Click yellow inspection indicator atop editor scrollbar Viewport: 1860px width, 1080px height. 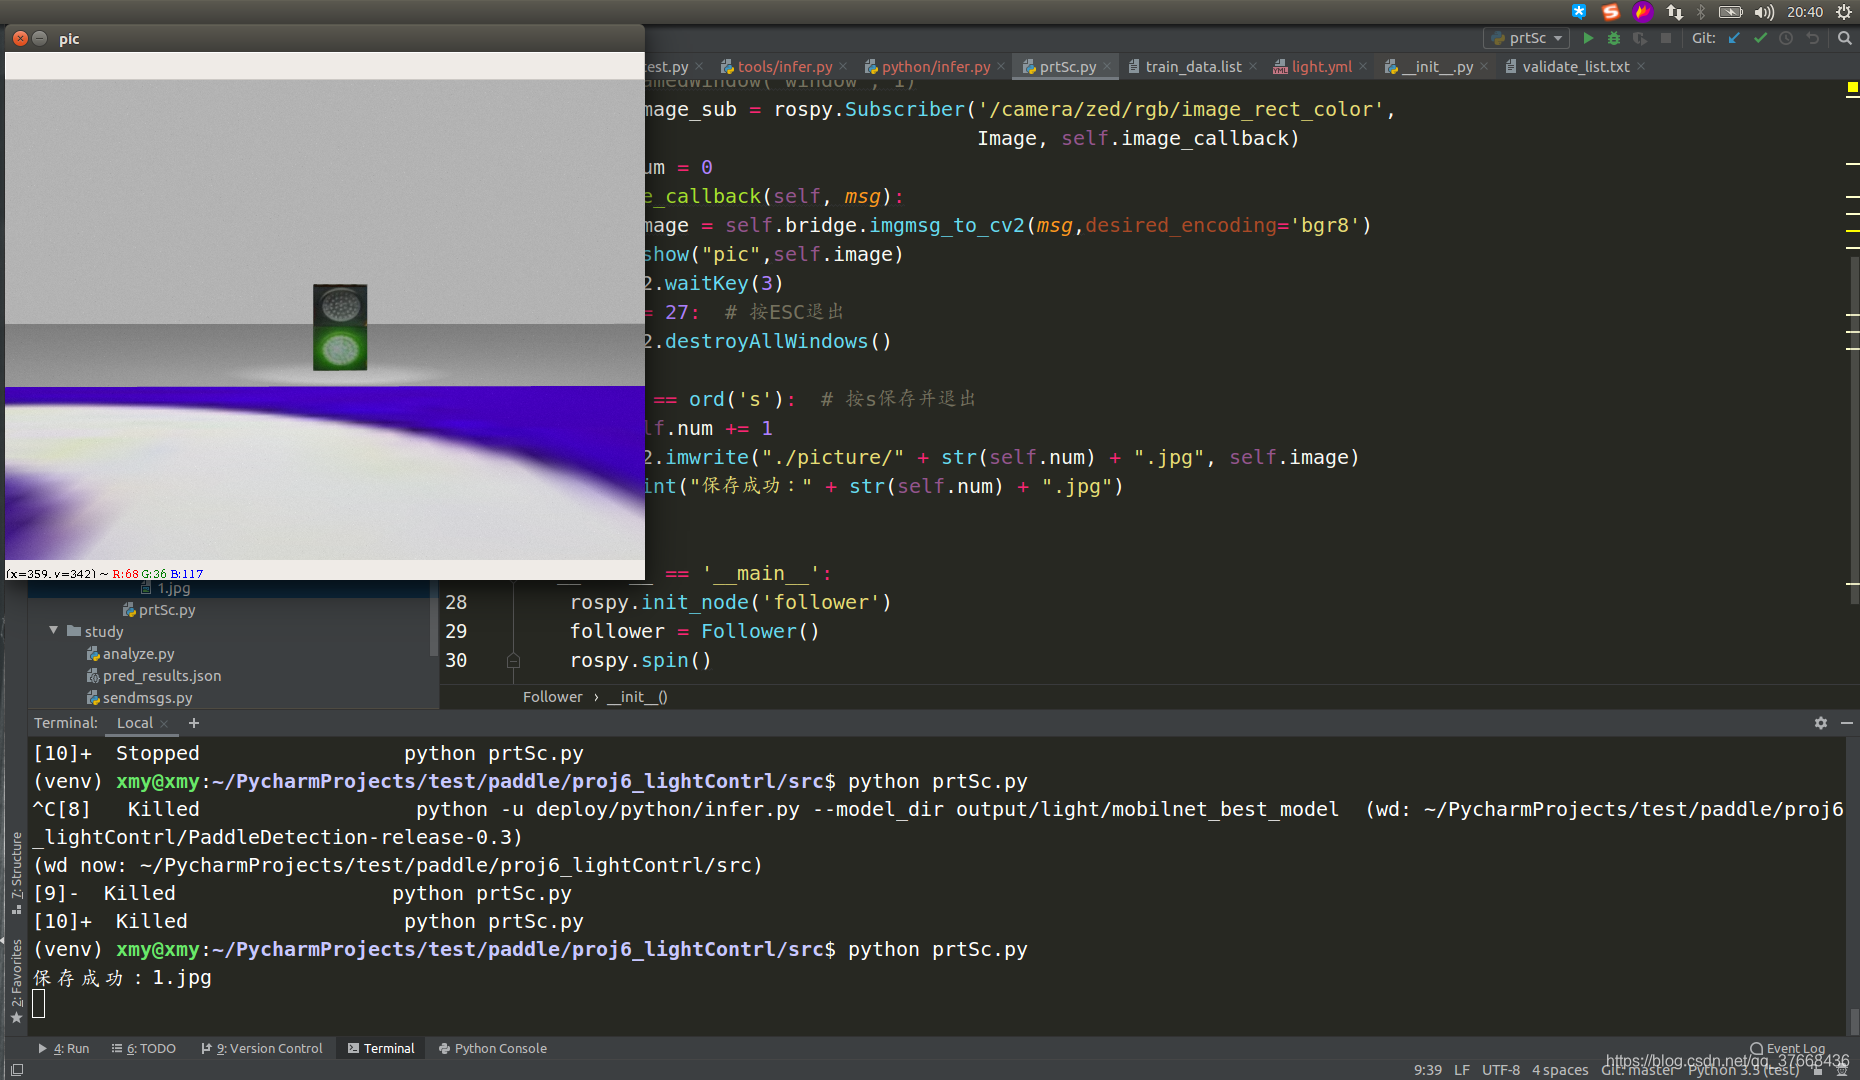(x=1852, y=88)
